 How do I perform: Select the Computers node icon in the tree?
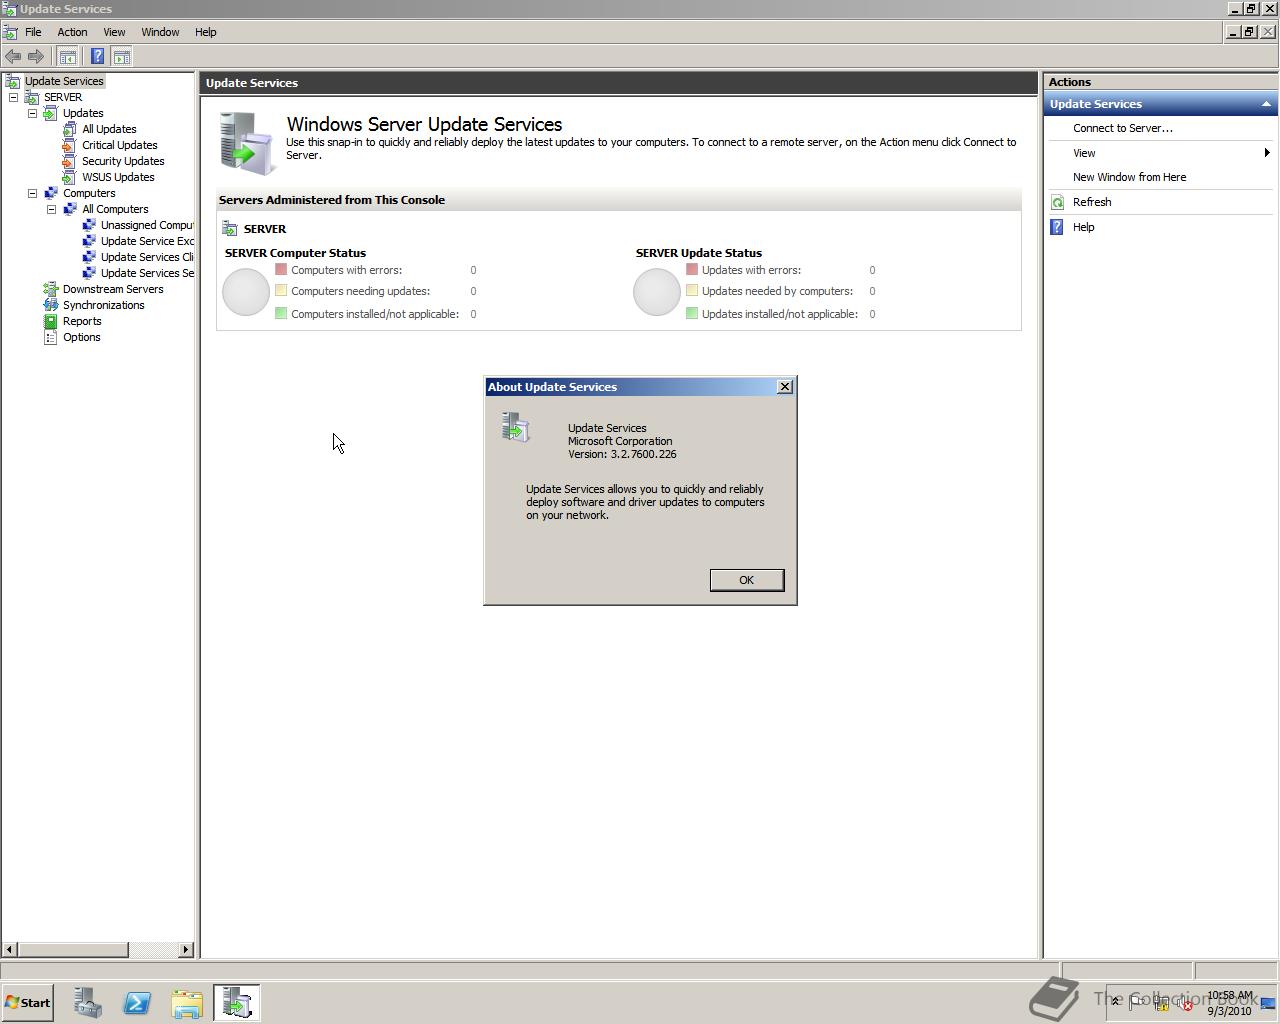pyautogui.click(x=51, y=193)
